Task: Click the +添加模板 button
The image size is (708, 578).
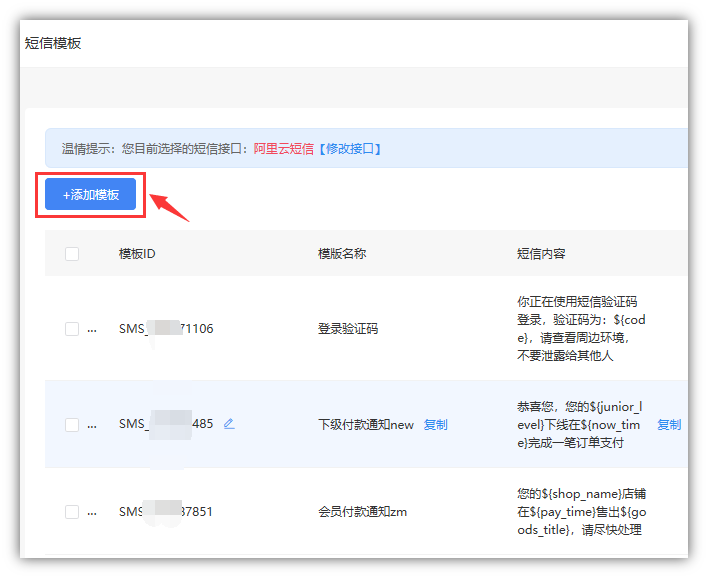Action: click(91, 195)
